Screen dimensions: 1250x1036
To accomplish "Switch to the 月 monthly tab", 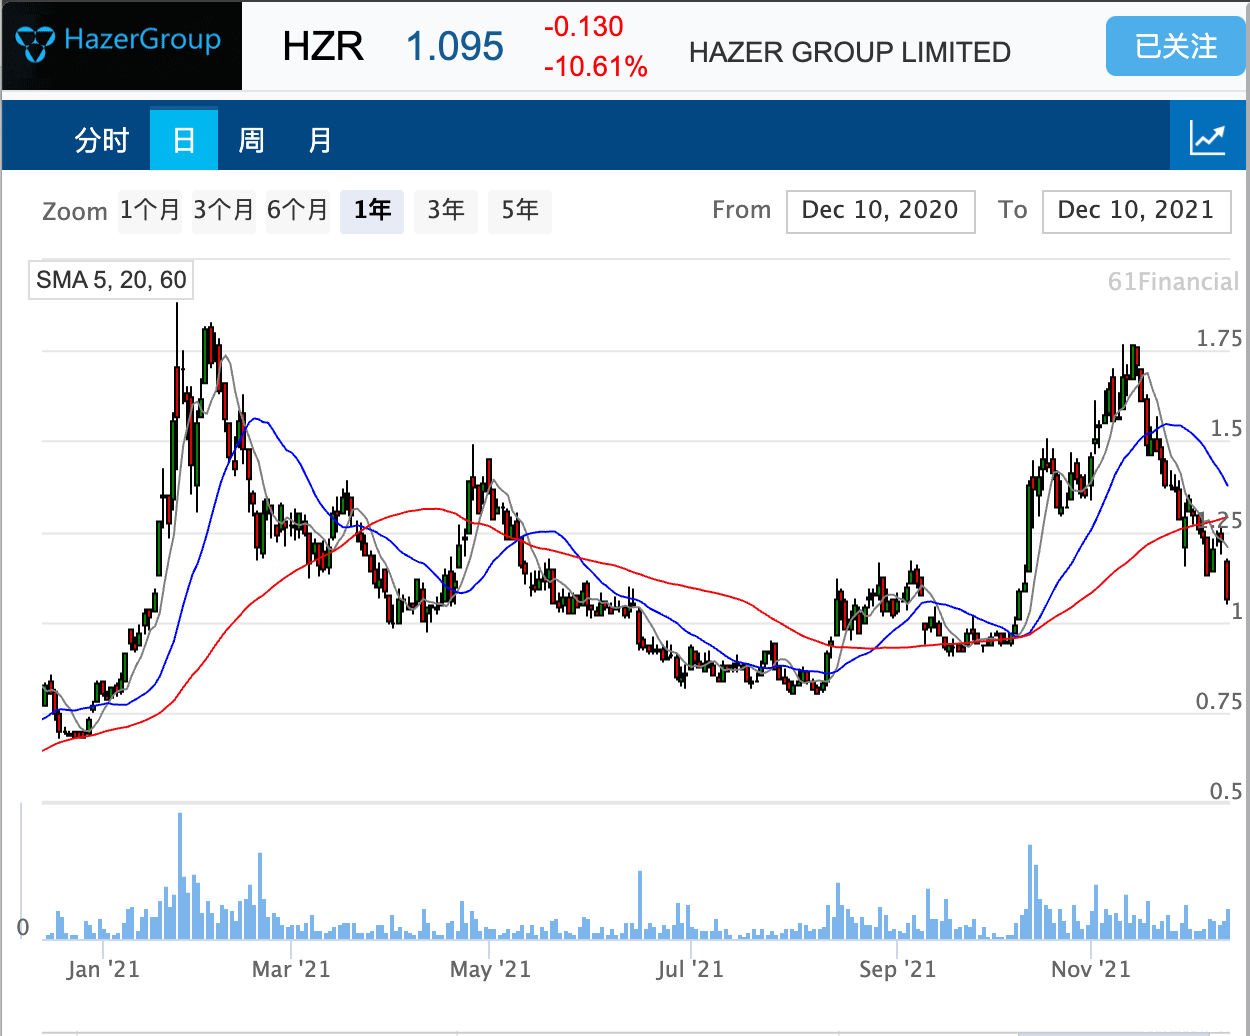I will 319,140.
